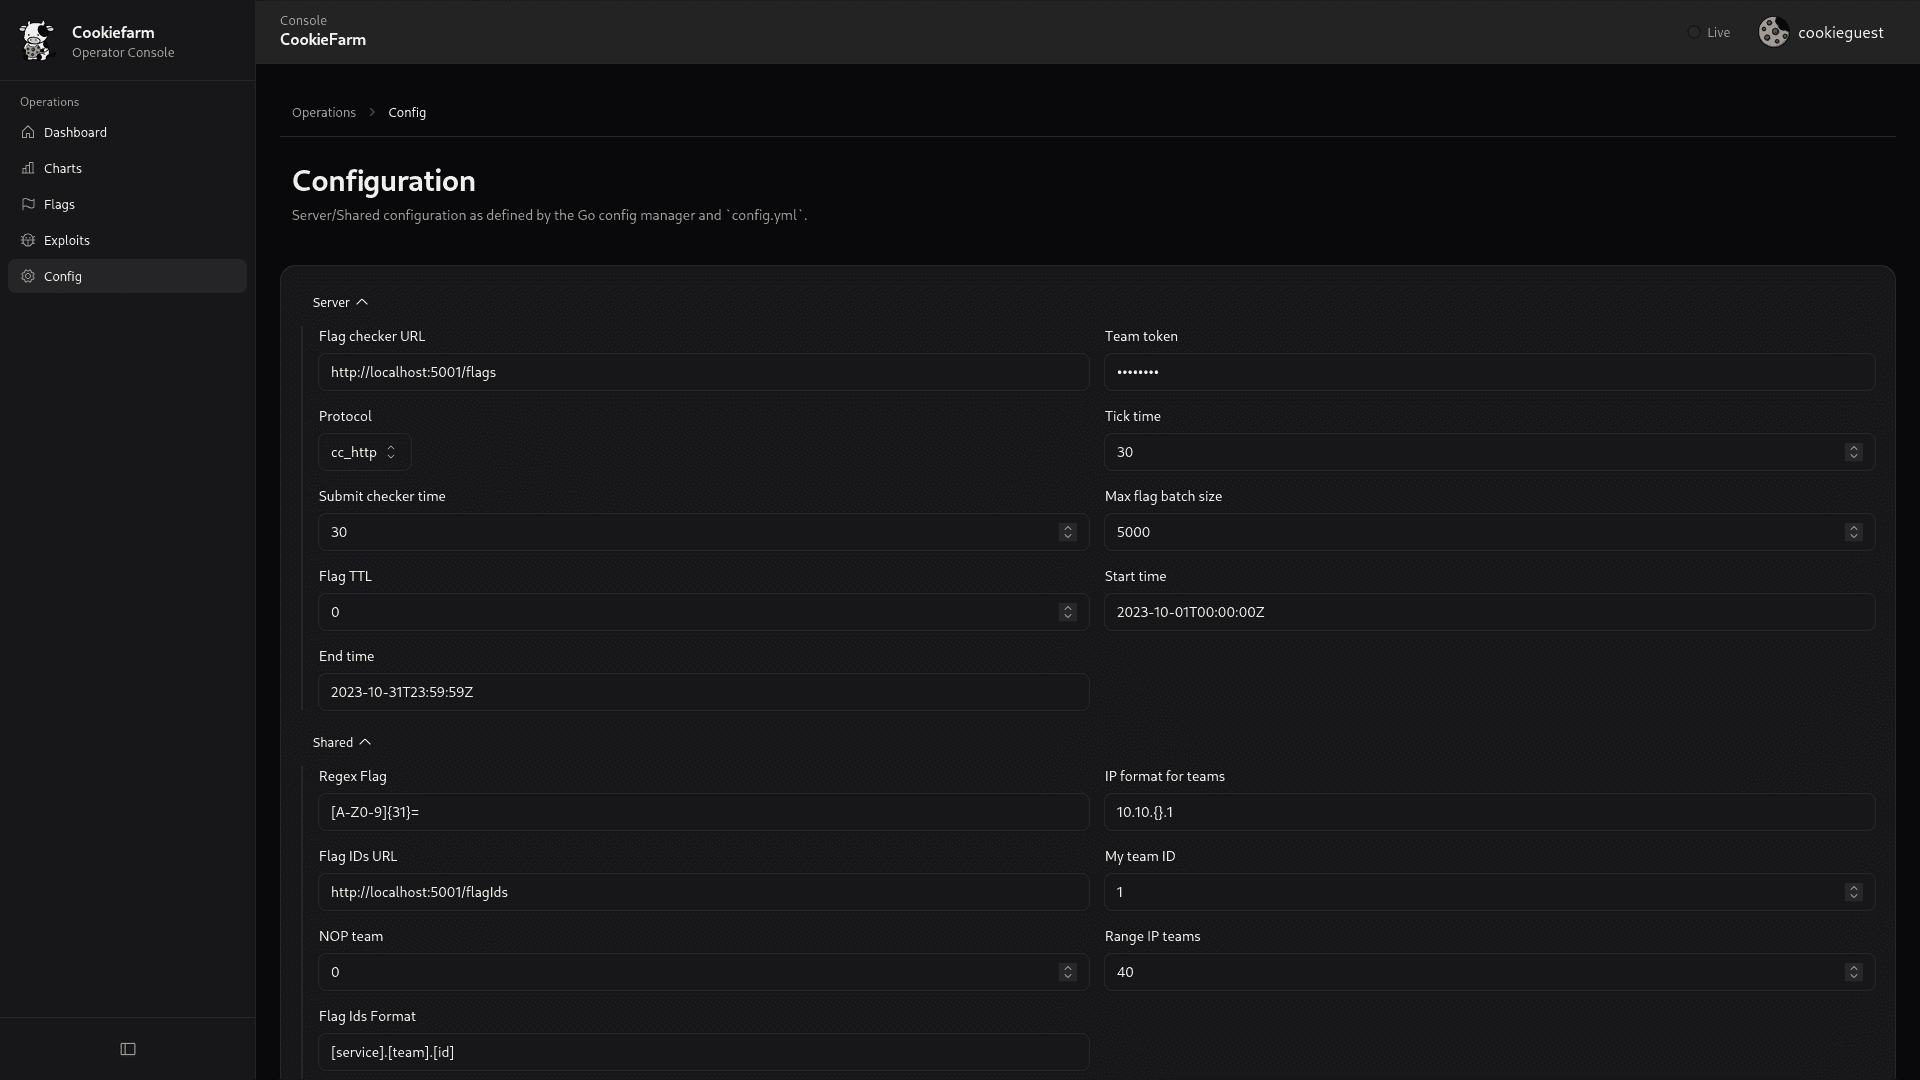Edit the Start time field
Screen dimensions: 1920x1080
click(x=1489, y=612)
